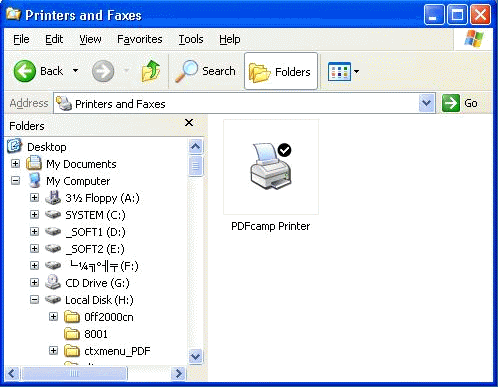Click the (F:) drive icon
Screen dimensions: 498x387
pos(53,266)
